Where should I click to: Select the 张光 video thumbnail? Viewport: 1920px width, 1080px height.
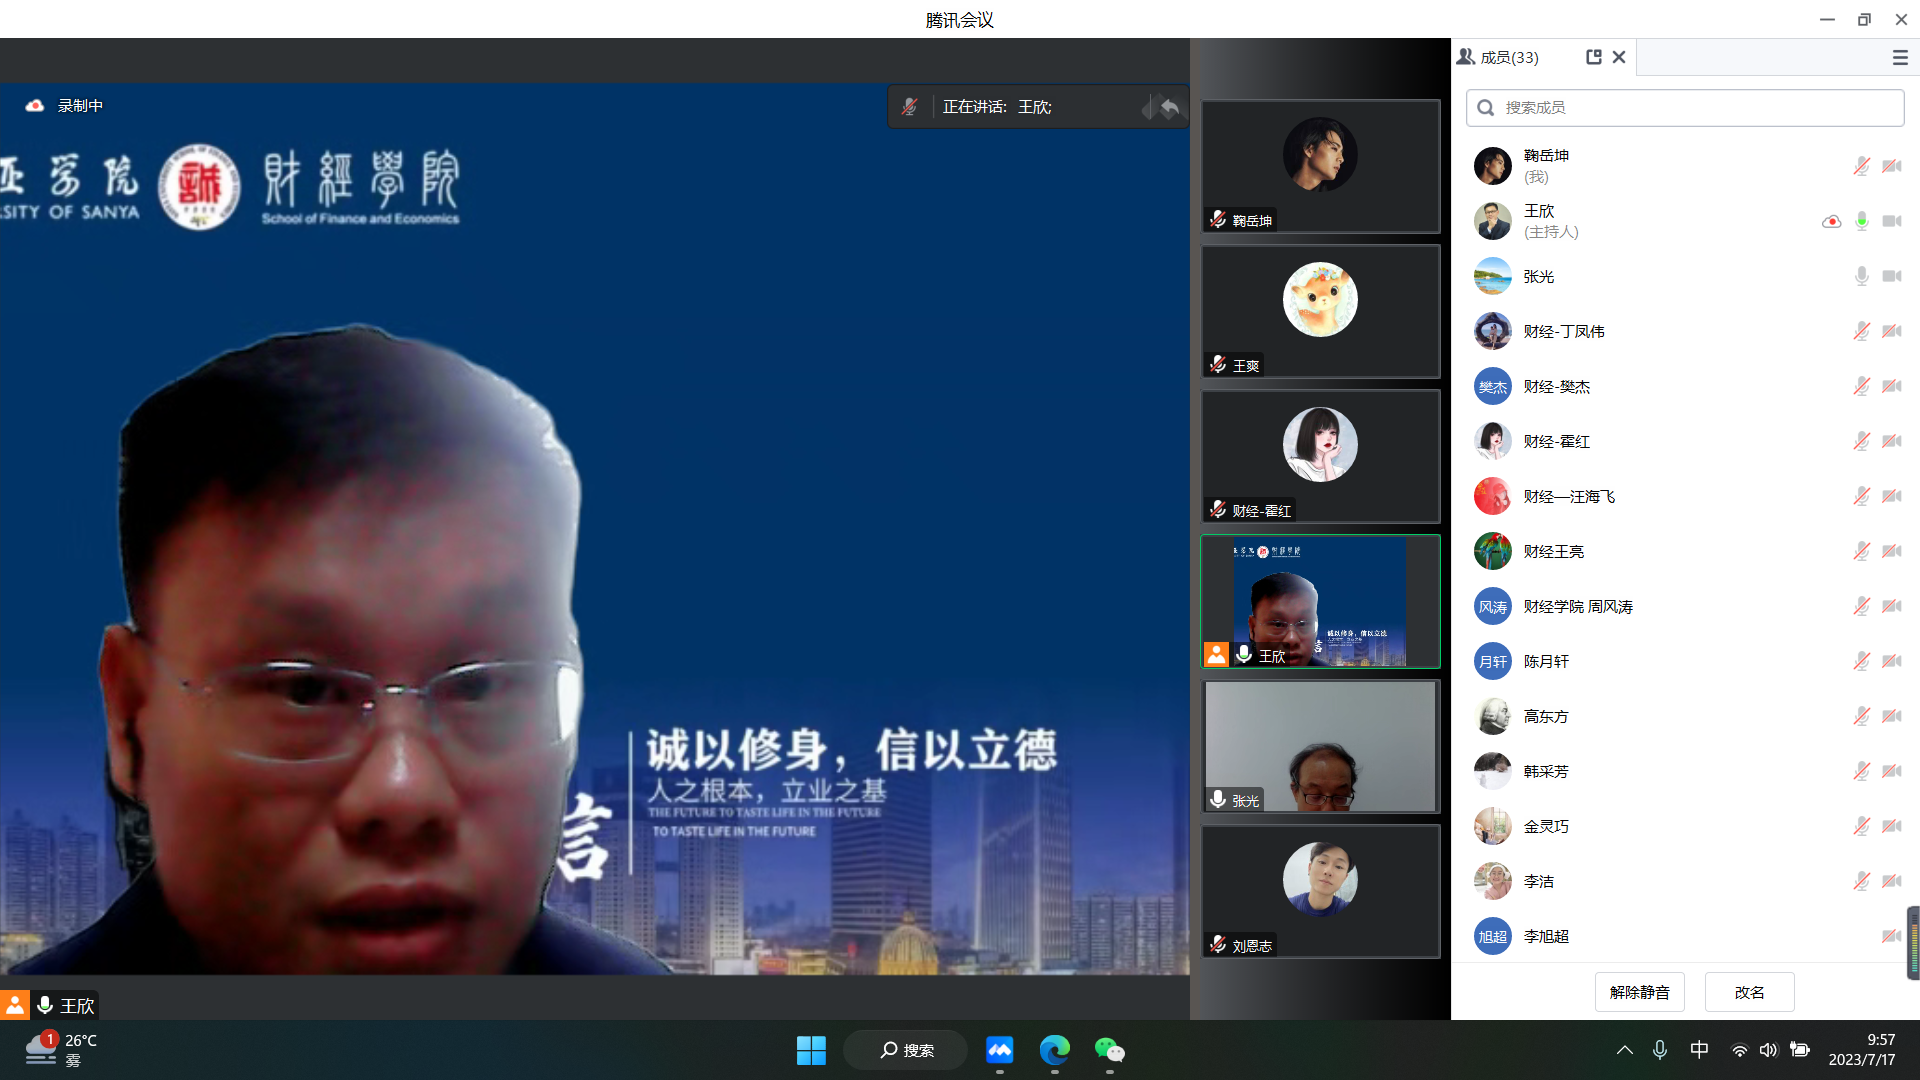[x=1320, y=746]
